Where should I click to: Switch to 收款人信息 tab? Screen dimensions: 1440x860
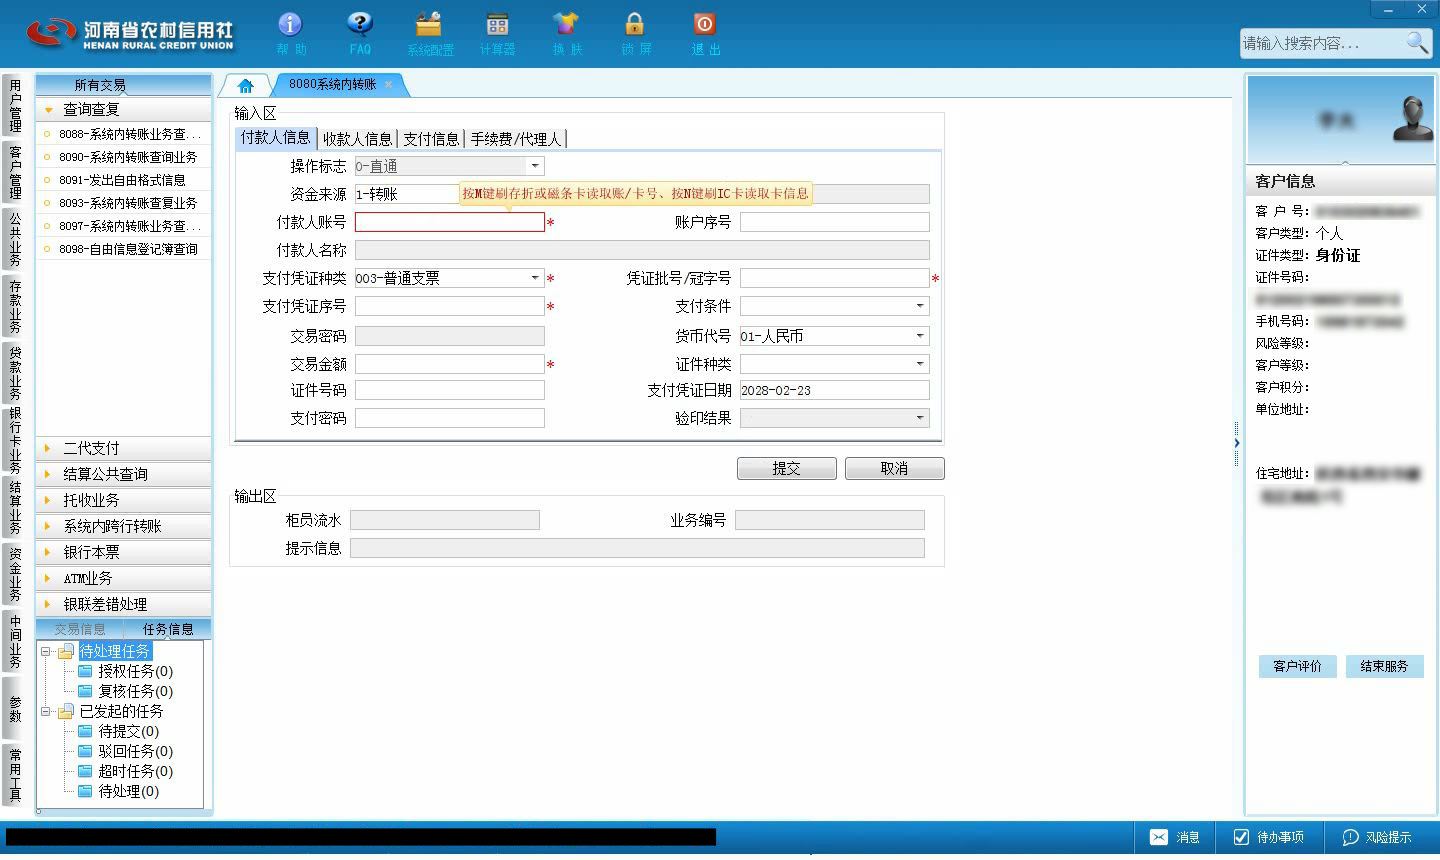click(x=357, y=139)
